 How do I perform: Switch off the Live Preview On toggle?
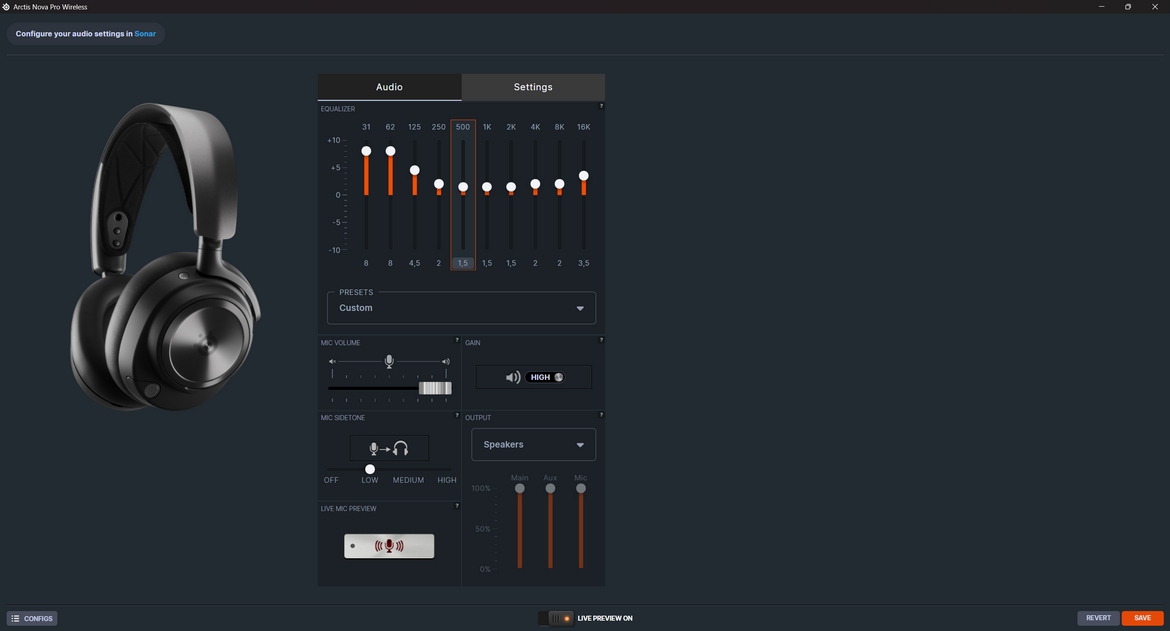click(x=556, y=618)
